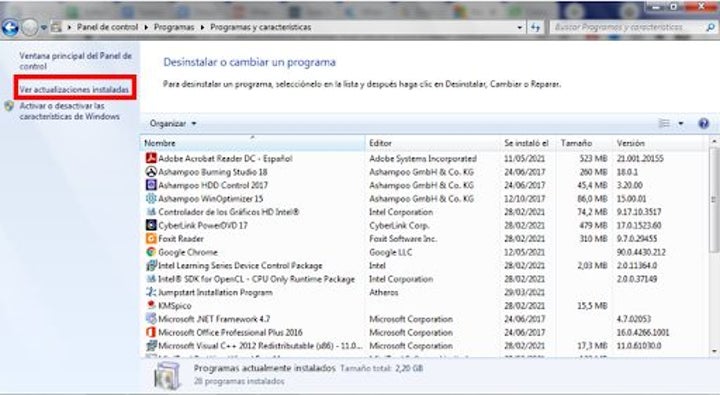Click the Atheros editor cell
Image resolution: width=720 pixels, height=395 pixels.
pyautogui.click(x=383, y=292)
